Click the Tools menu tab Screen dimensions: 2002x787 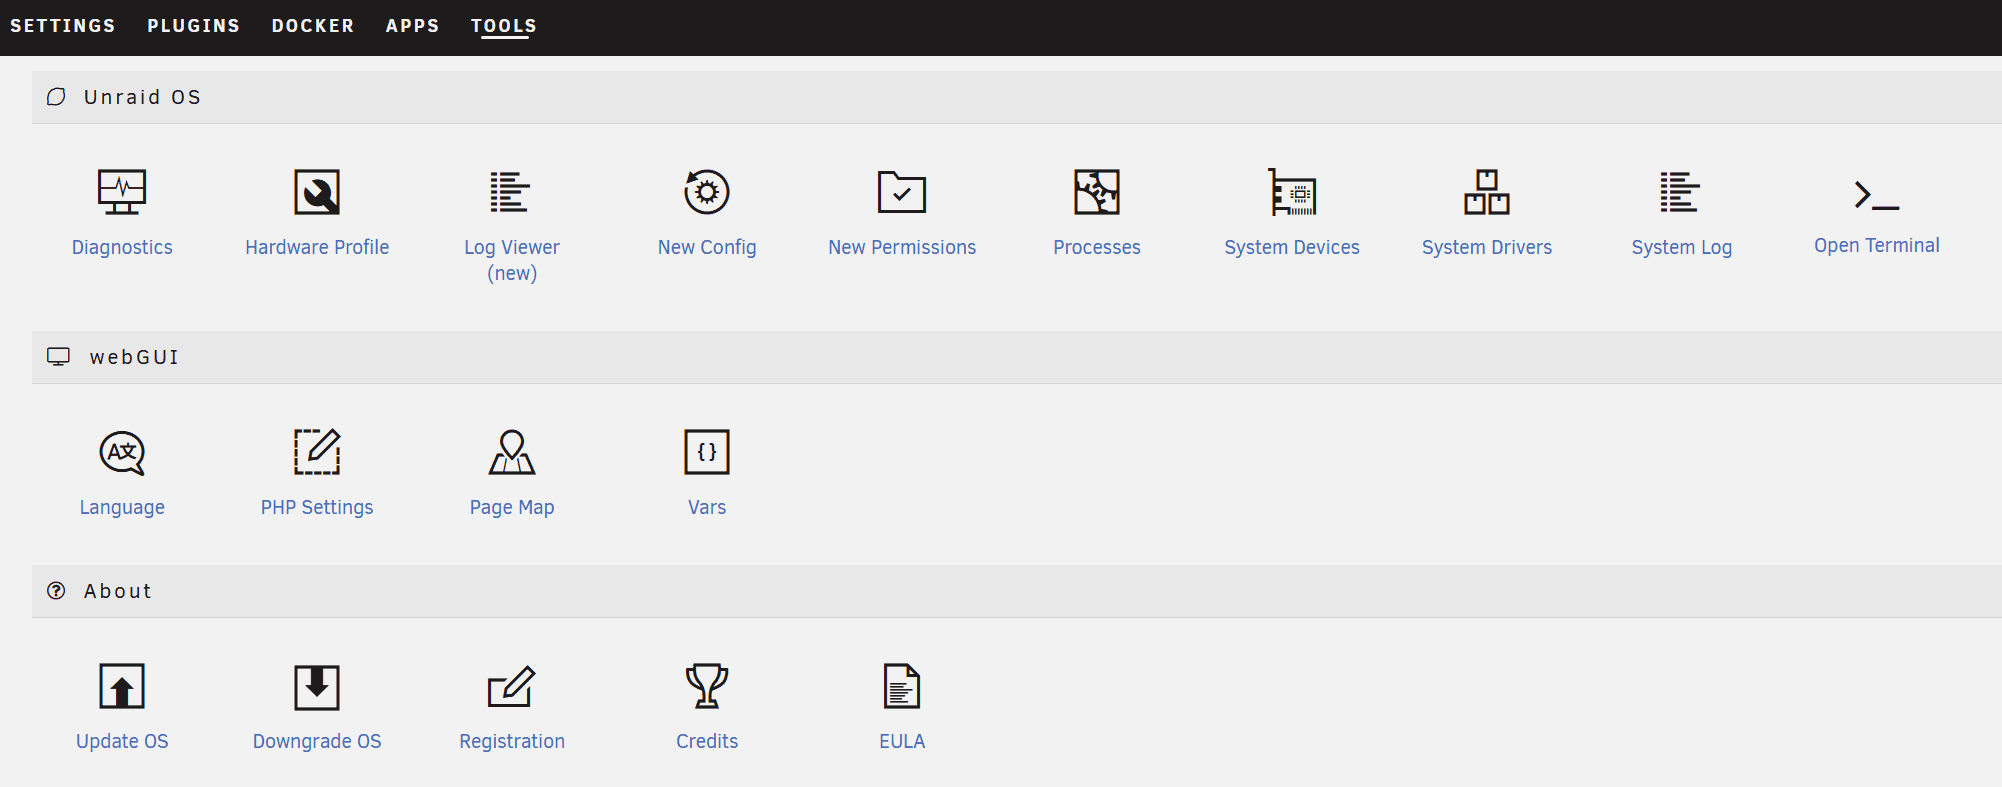pyautogui.click(x=504, y=26)
